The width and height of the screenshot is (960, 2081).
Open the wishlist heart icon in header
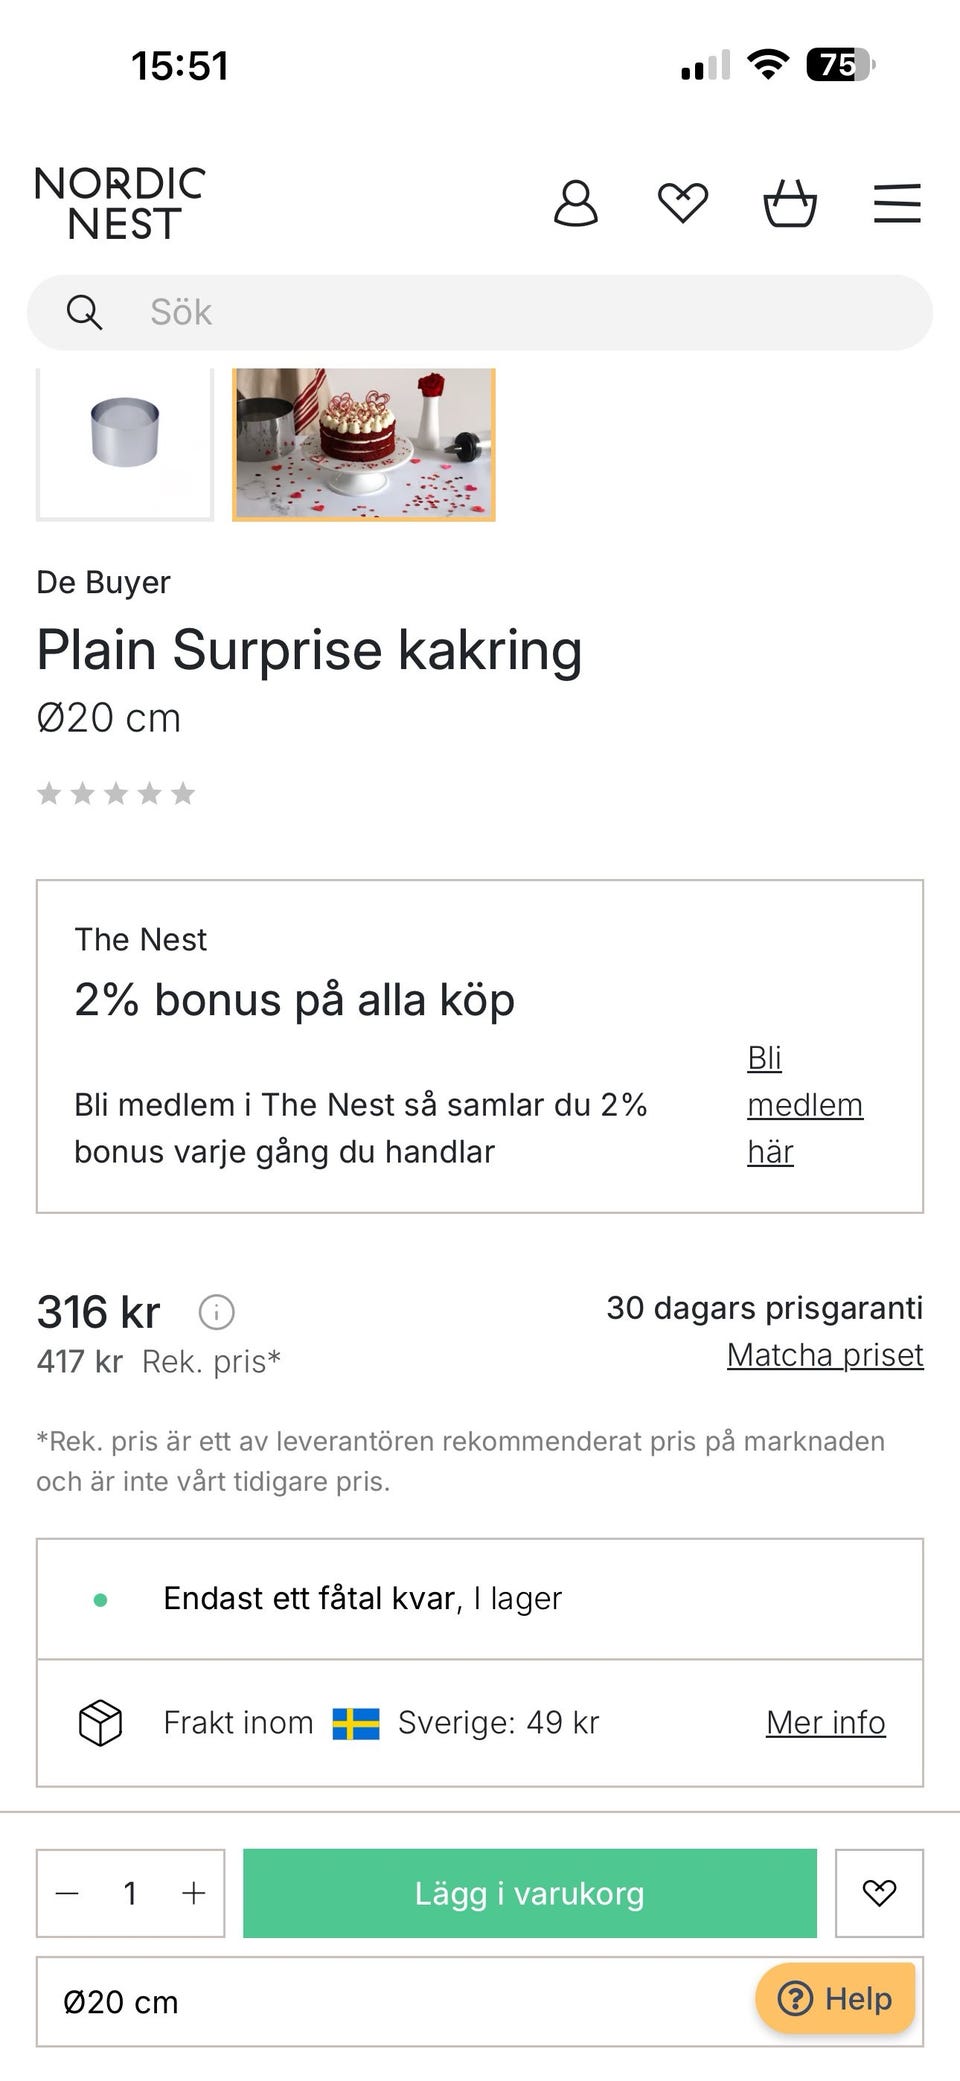(x=683, y=204)
